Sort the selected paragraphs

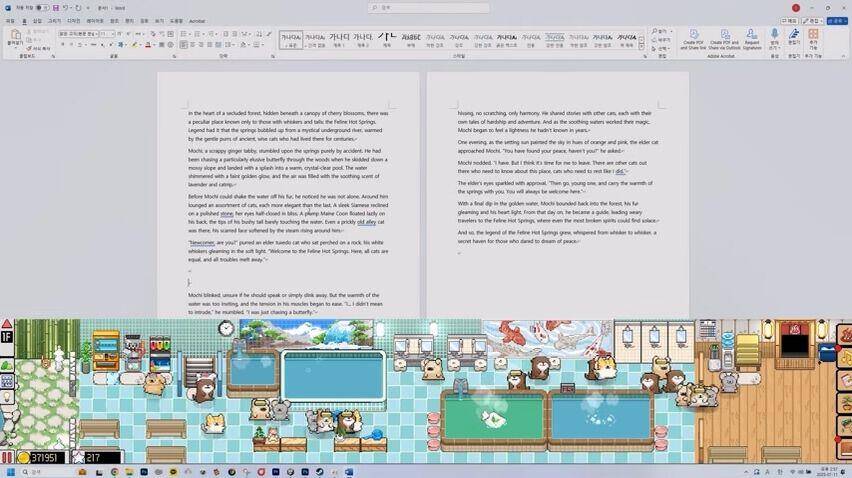259,34
